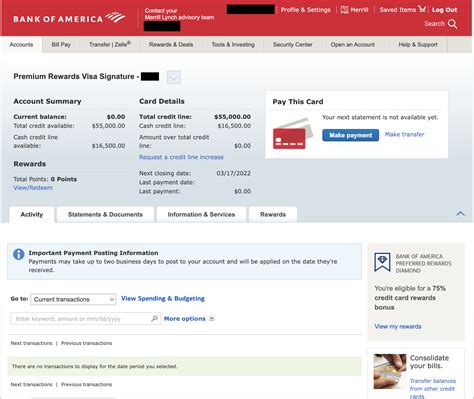Click the Saved Items link
The image size is (474, 399).
click(398, 10)
